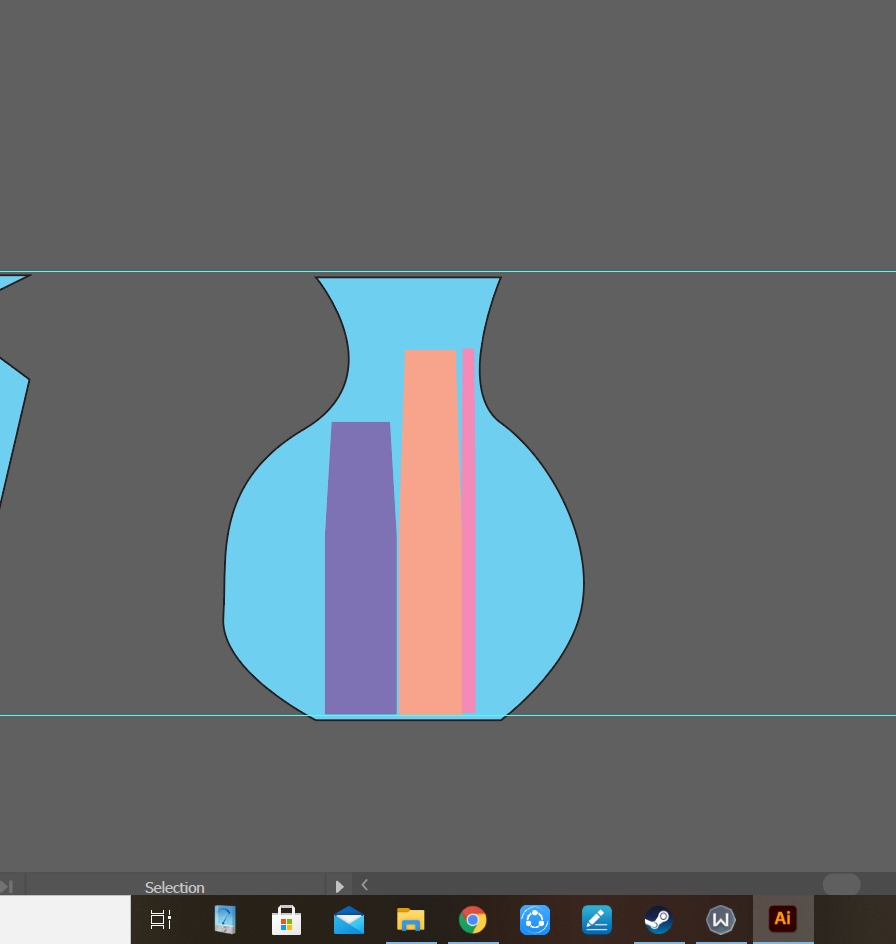Viewport: 896px width, 944px height.
Task: Open the hexagonal W app icon
Action: (721, 920)
